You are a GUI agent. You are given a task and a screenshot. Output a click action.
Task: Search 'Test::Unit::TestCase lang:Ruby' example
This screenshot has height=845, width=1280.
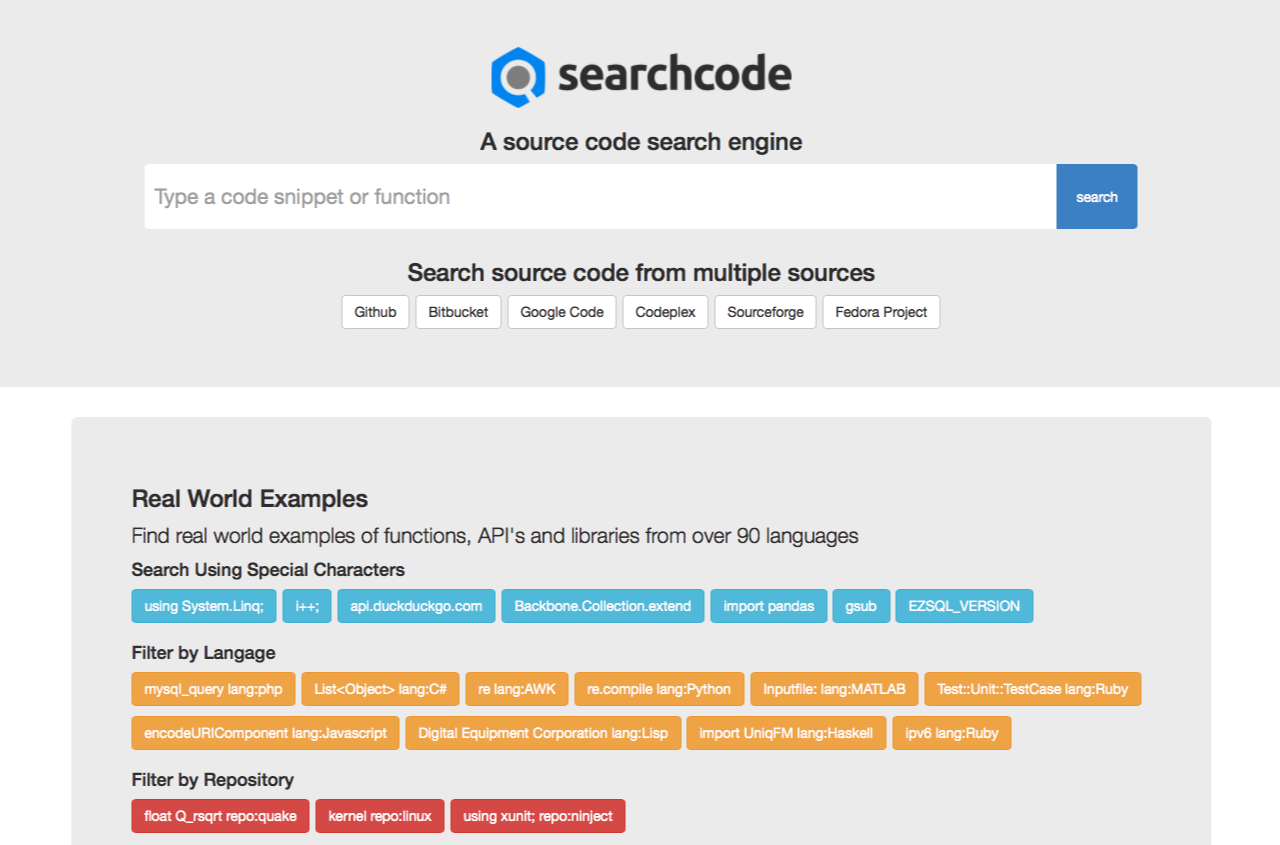coord(1033,689)
